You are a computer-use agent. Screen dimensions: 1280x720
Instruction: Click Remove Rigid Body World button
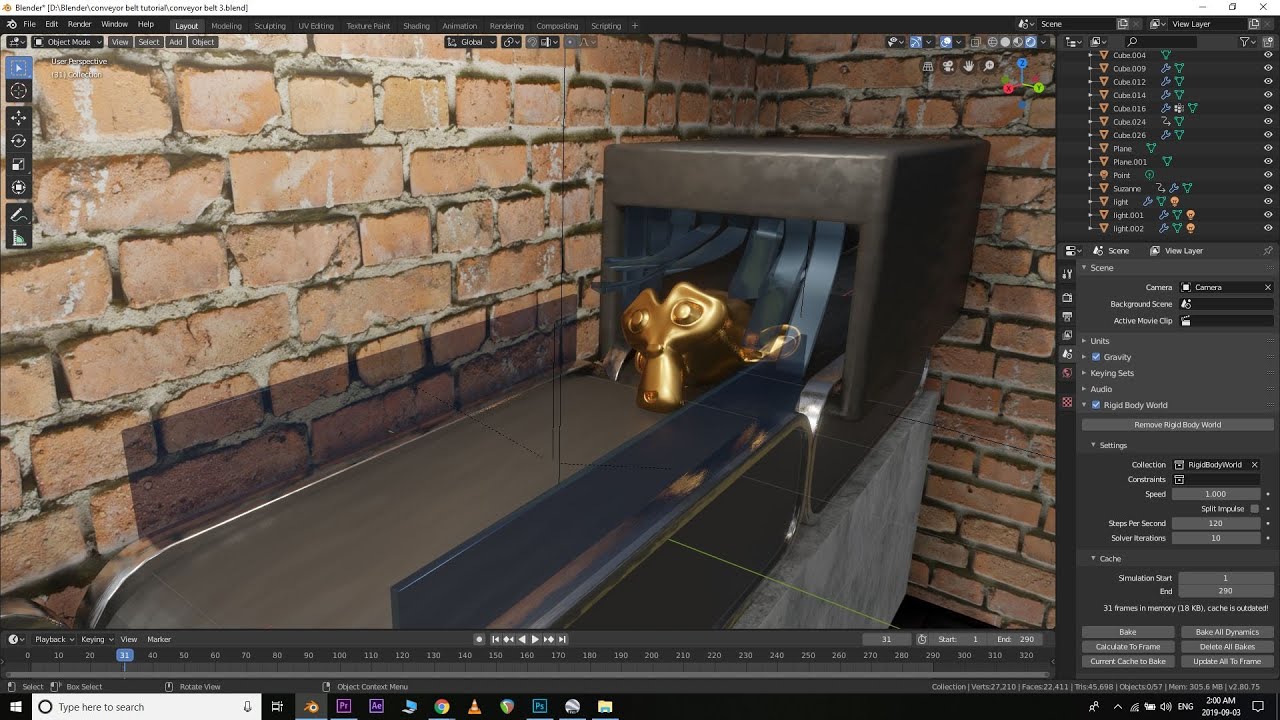pos(1178,425)
